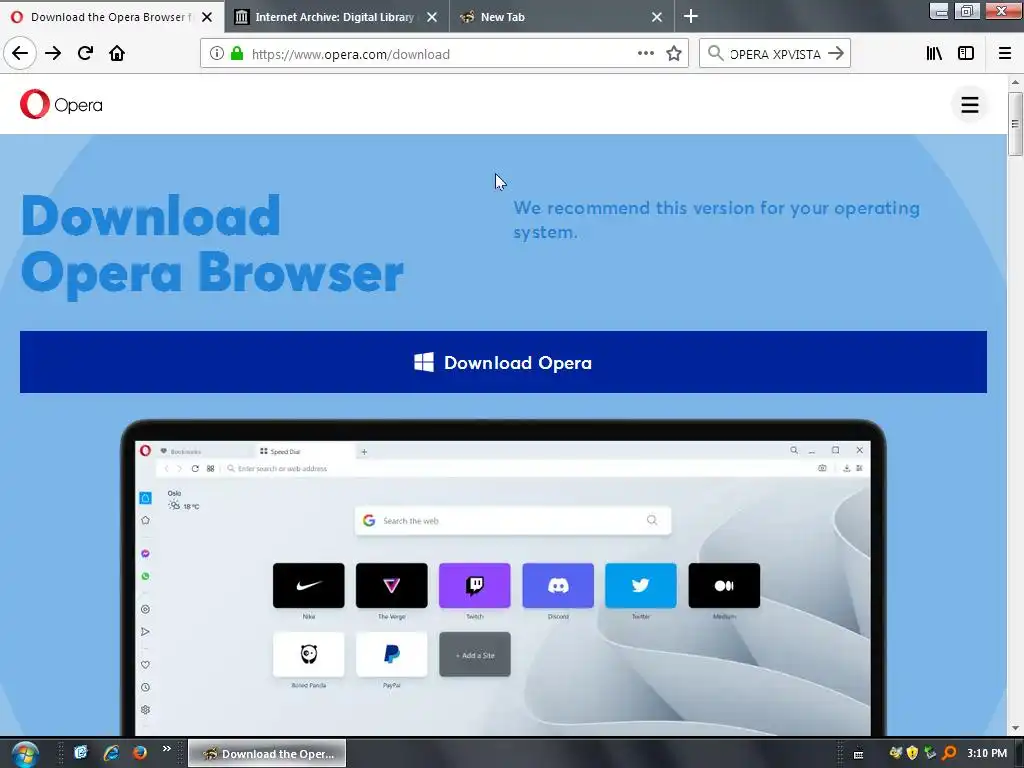The height and width of the screenshot is (768, 1024).
Task: Click the Show Desktop quick launch icon
Action: [81, 753]
